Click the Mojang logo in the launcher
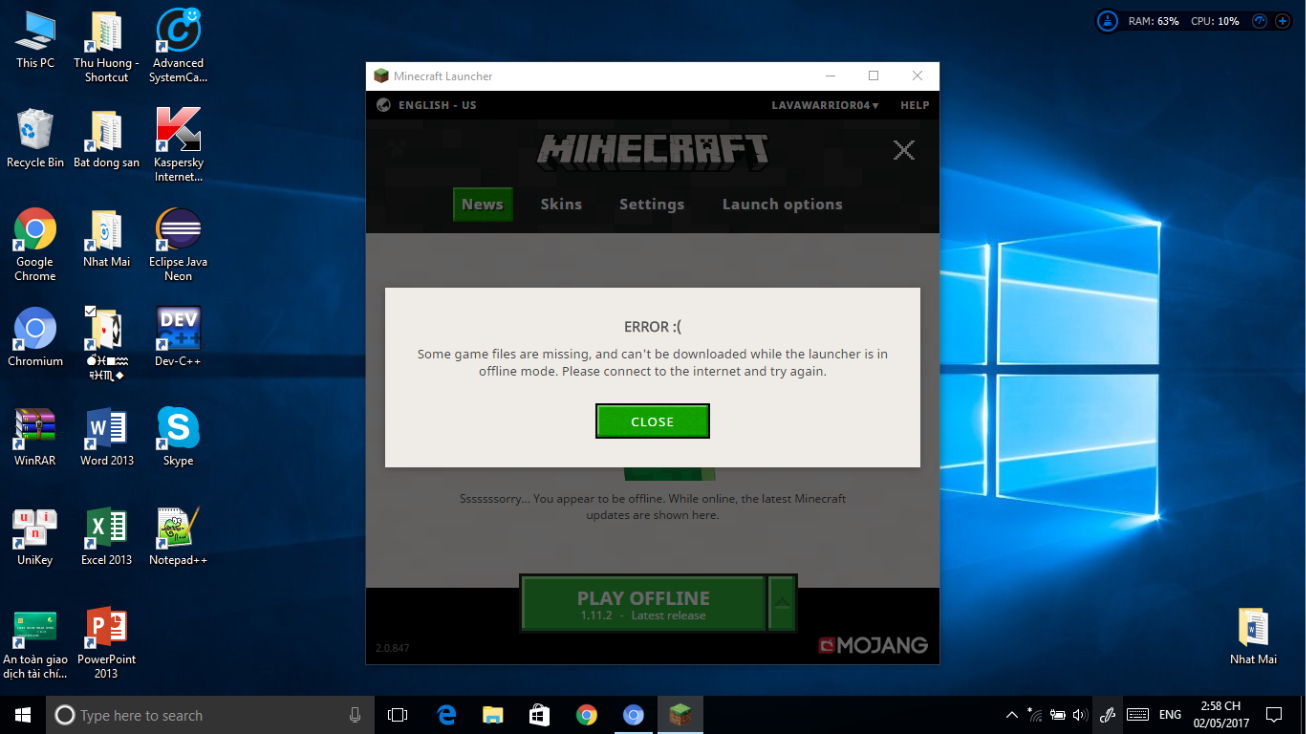Image resolution: width=1306 pixels, height=734 pixels. point(873,645)
